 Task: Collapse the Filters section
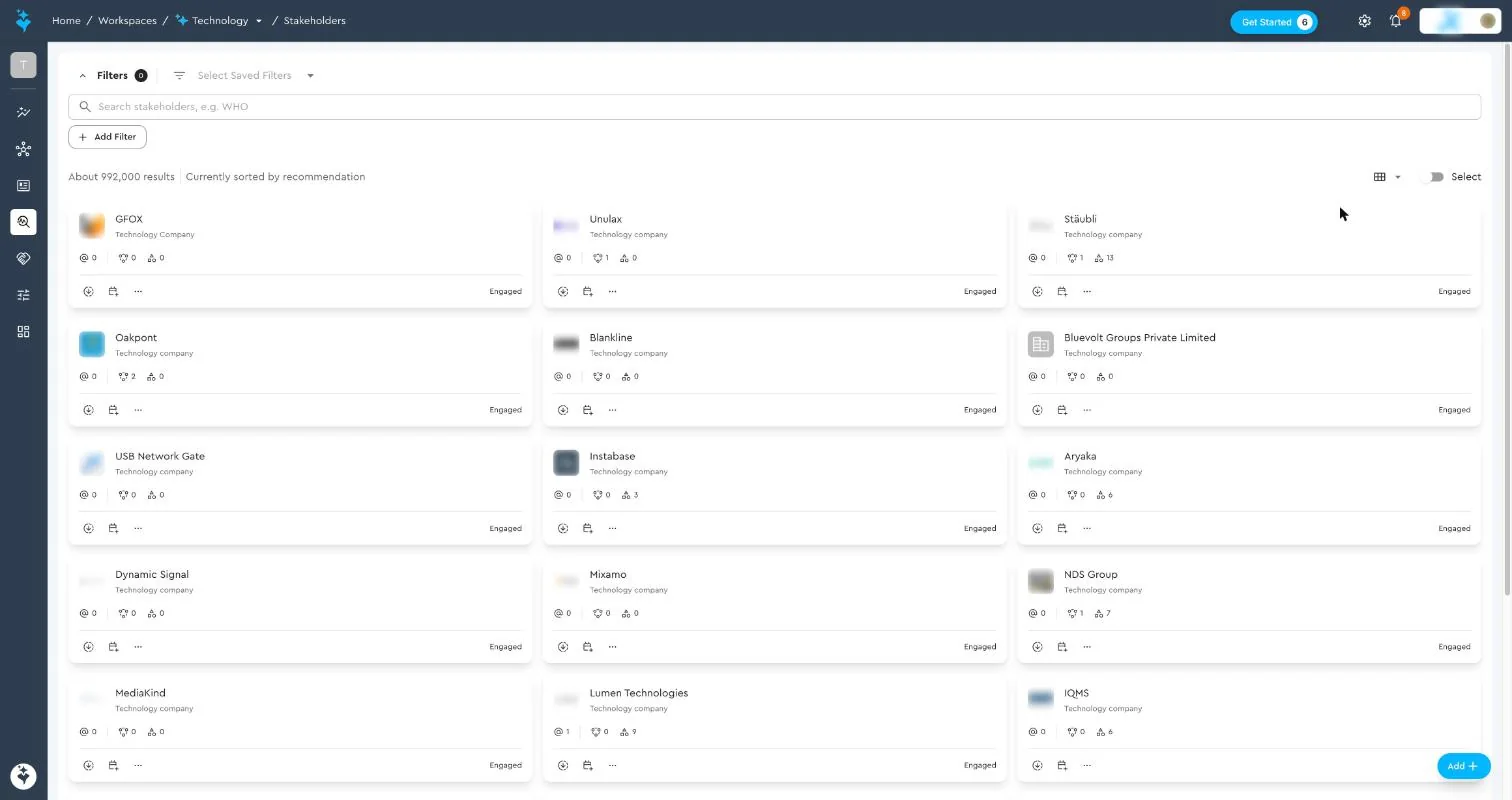tap(83, 76)
